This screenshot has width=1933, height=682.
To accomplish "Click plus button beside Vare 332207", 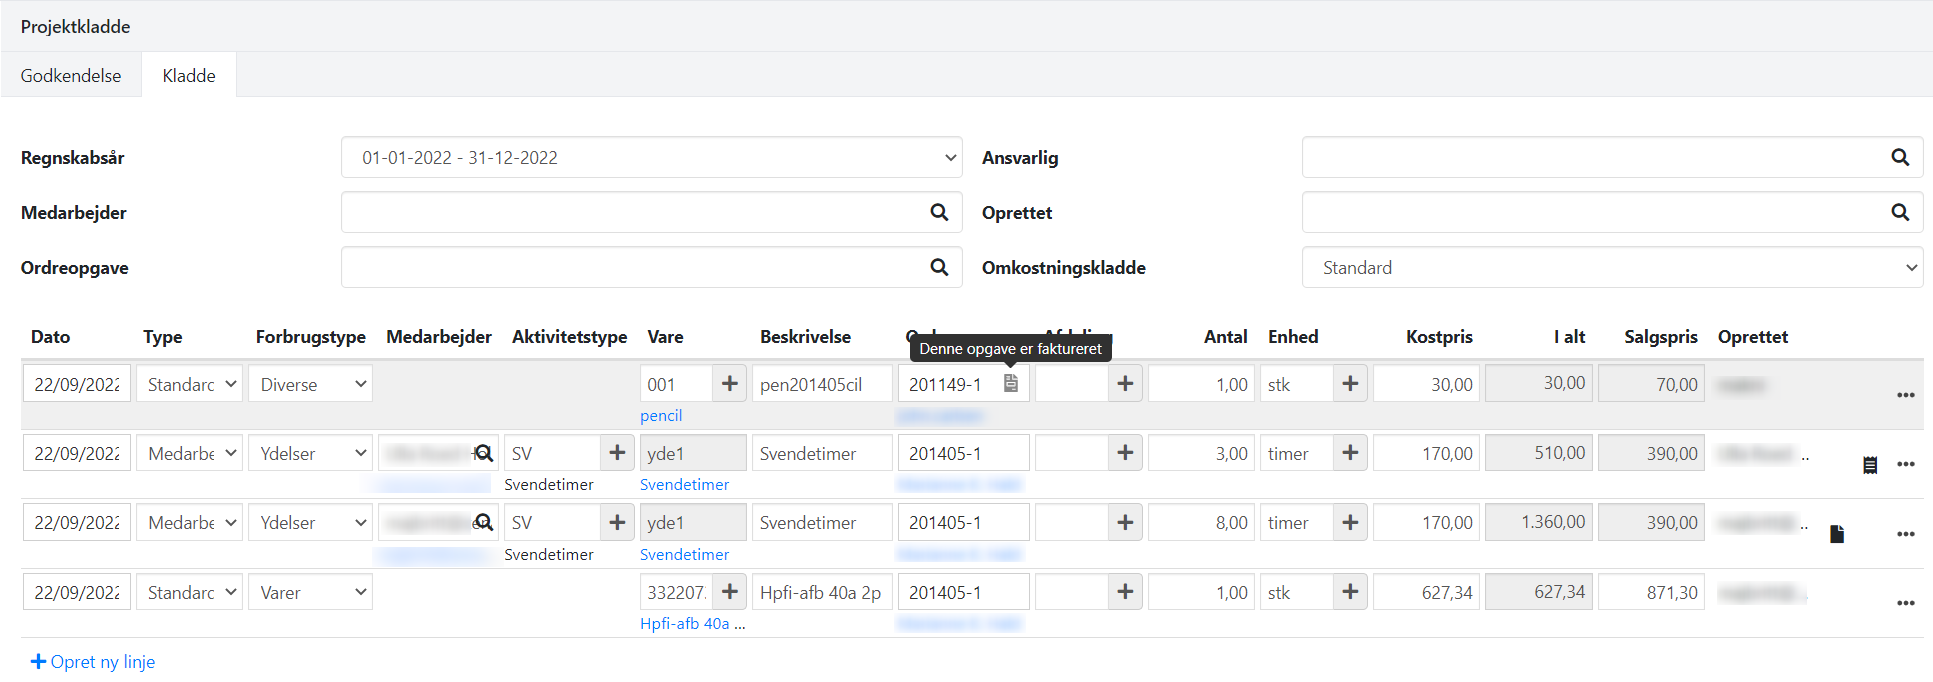I will point(730,592).
